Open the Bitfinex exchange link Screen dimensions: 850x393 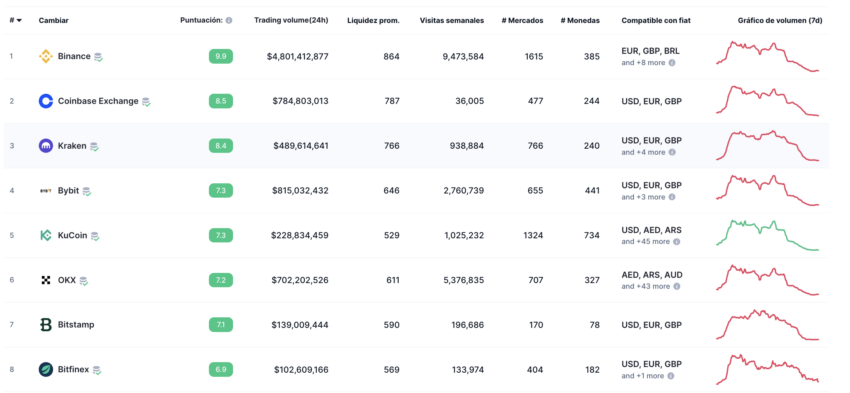point(74,370)
